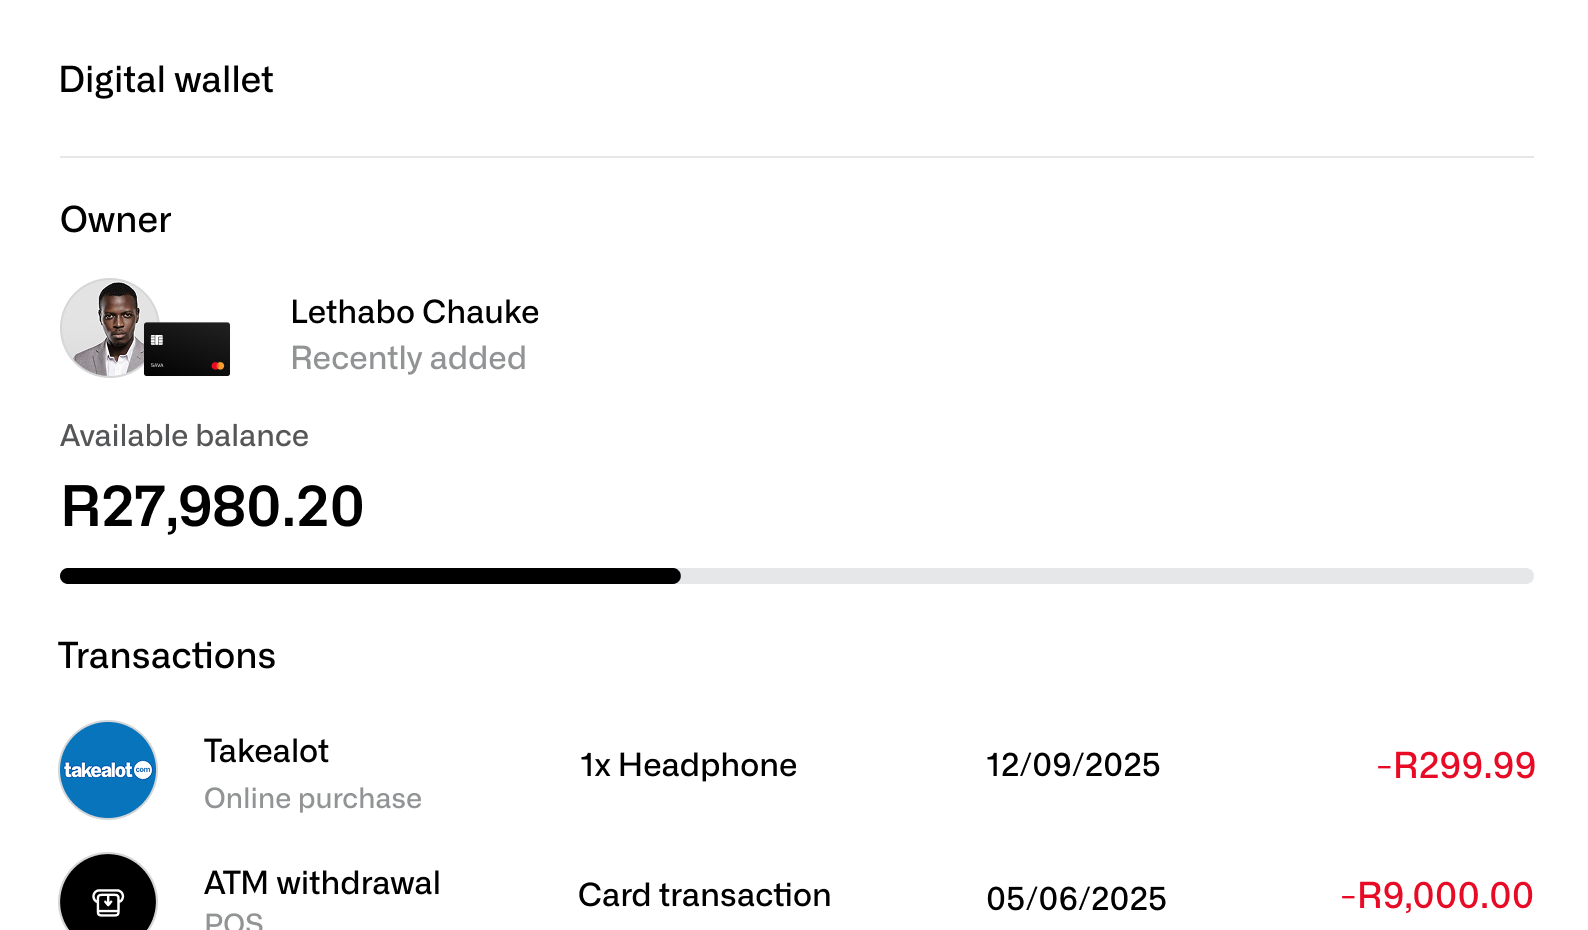This screenshot has width=1588, height=930.
Task: Click the 12/09/2025 transaction date
Action: pos(1073,765)
